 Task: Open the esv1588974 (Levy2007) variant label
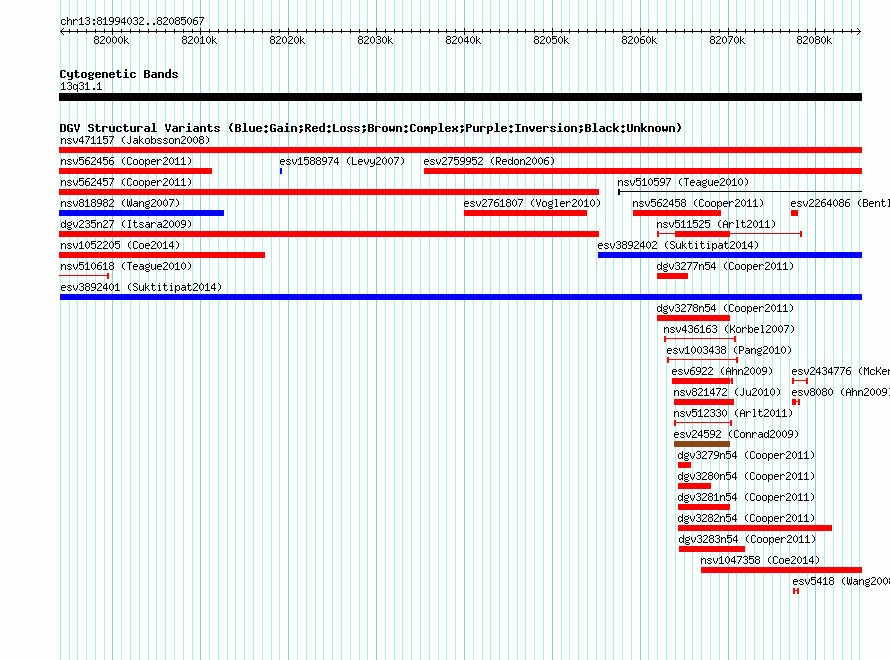point(342,161)
